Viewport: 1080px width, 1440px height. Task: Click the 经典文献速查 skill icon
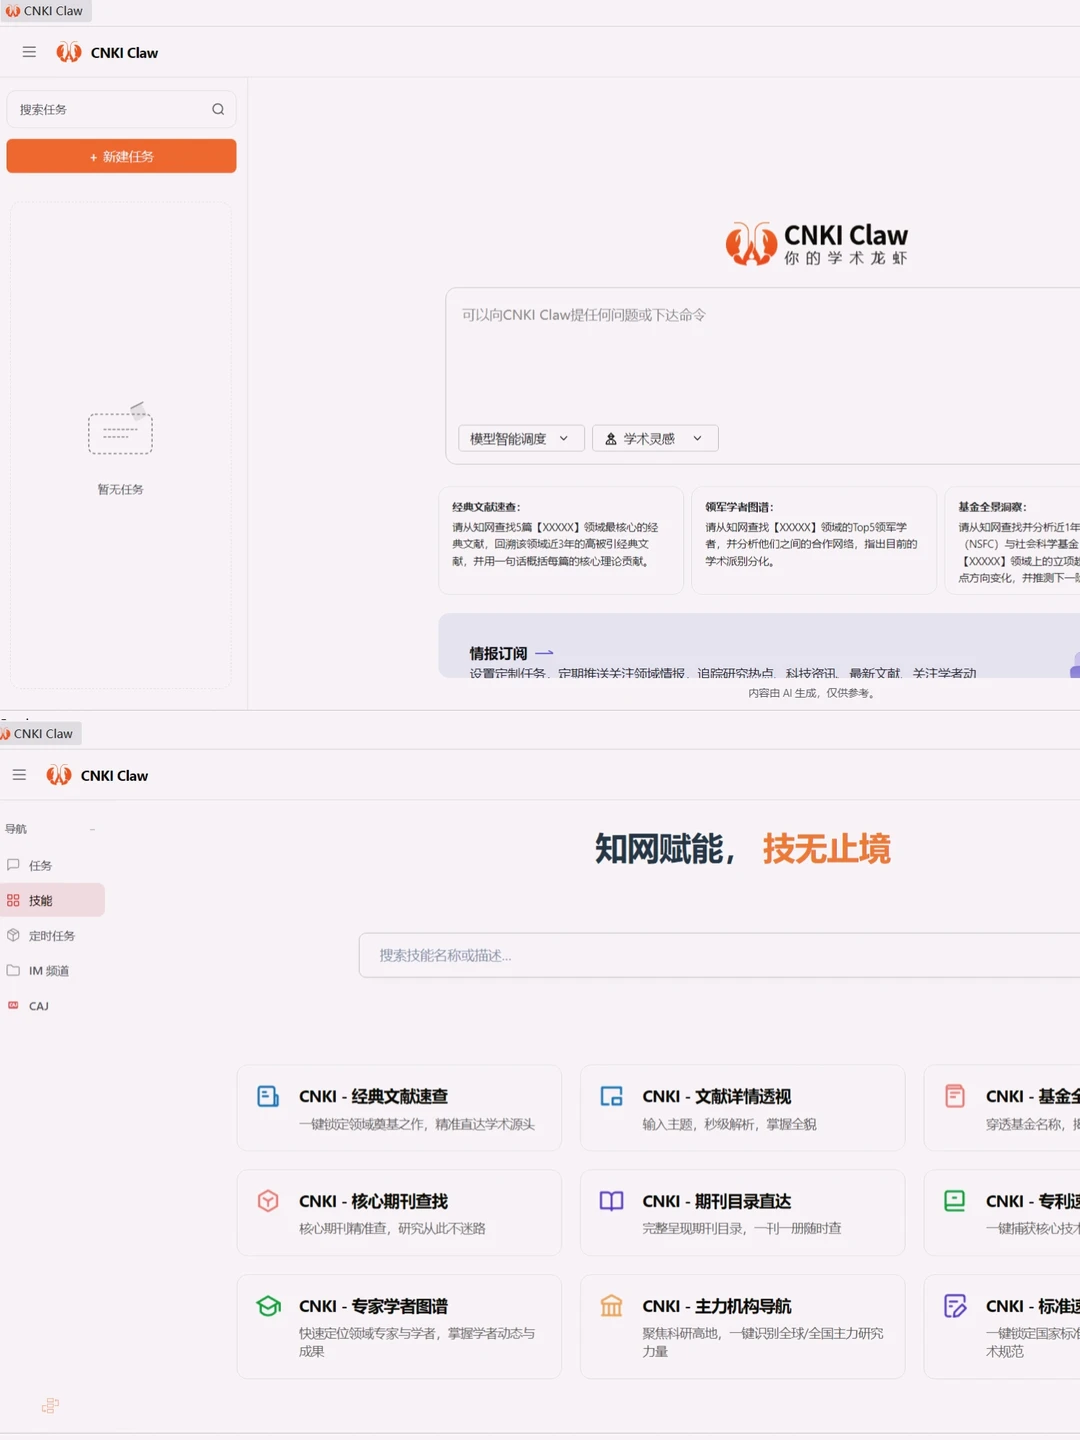268,1096
